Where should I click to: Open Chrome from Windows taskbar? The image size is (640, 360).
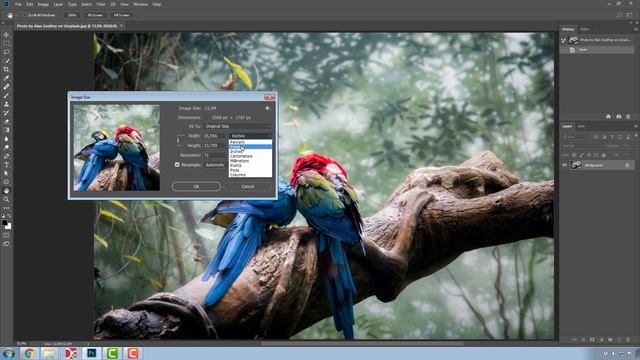(x=29, y=353)
